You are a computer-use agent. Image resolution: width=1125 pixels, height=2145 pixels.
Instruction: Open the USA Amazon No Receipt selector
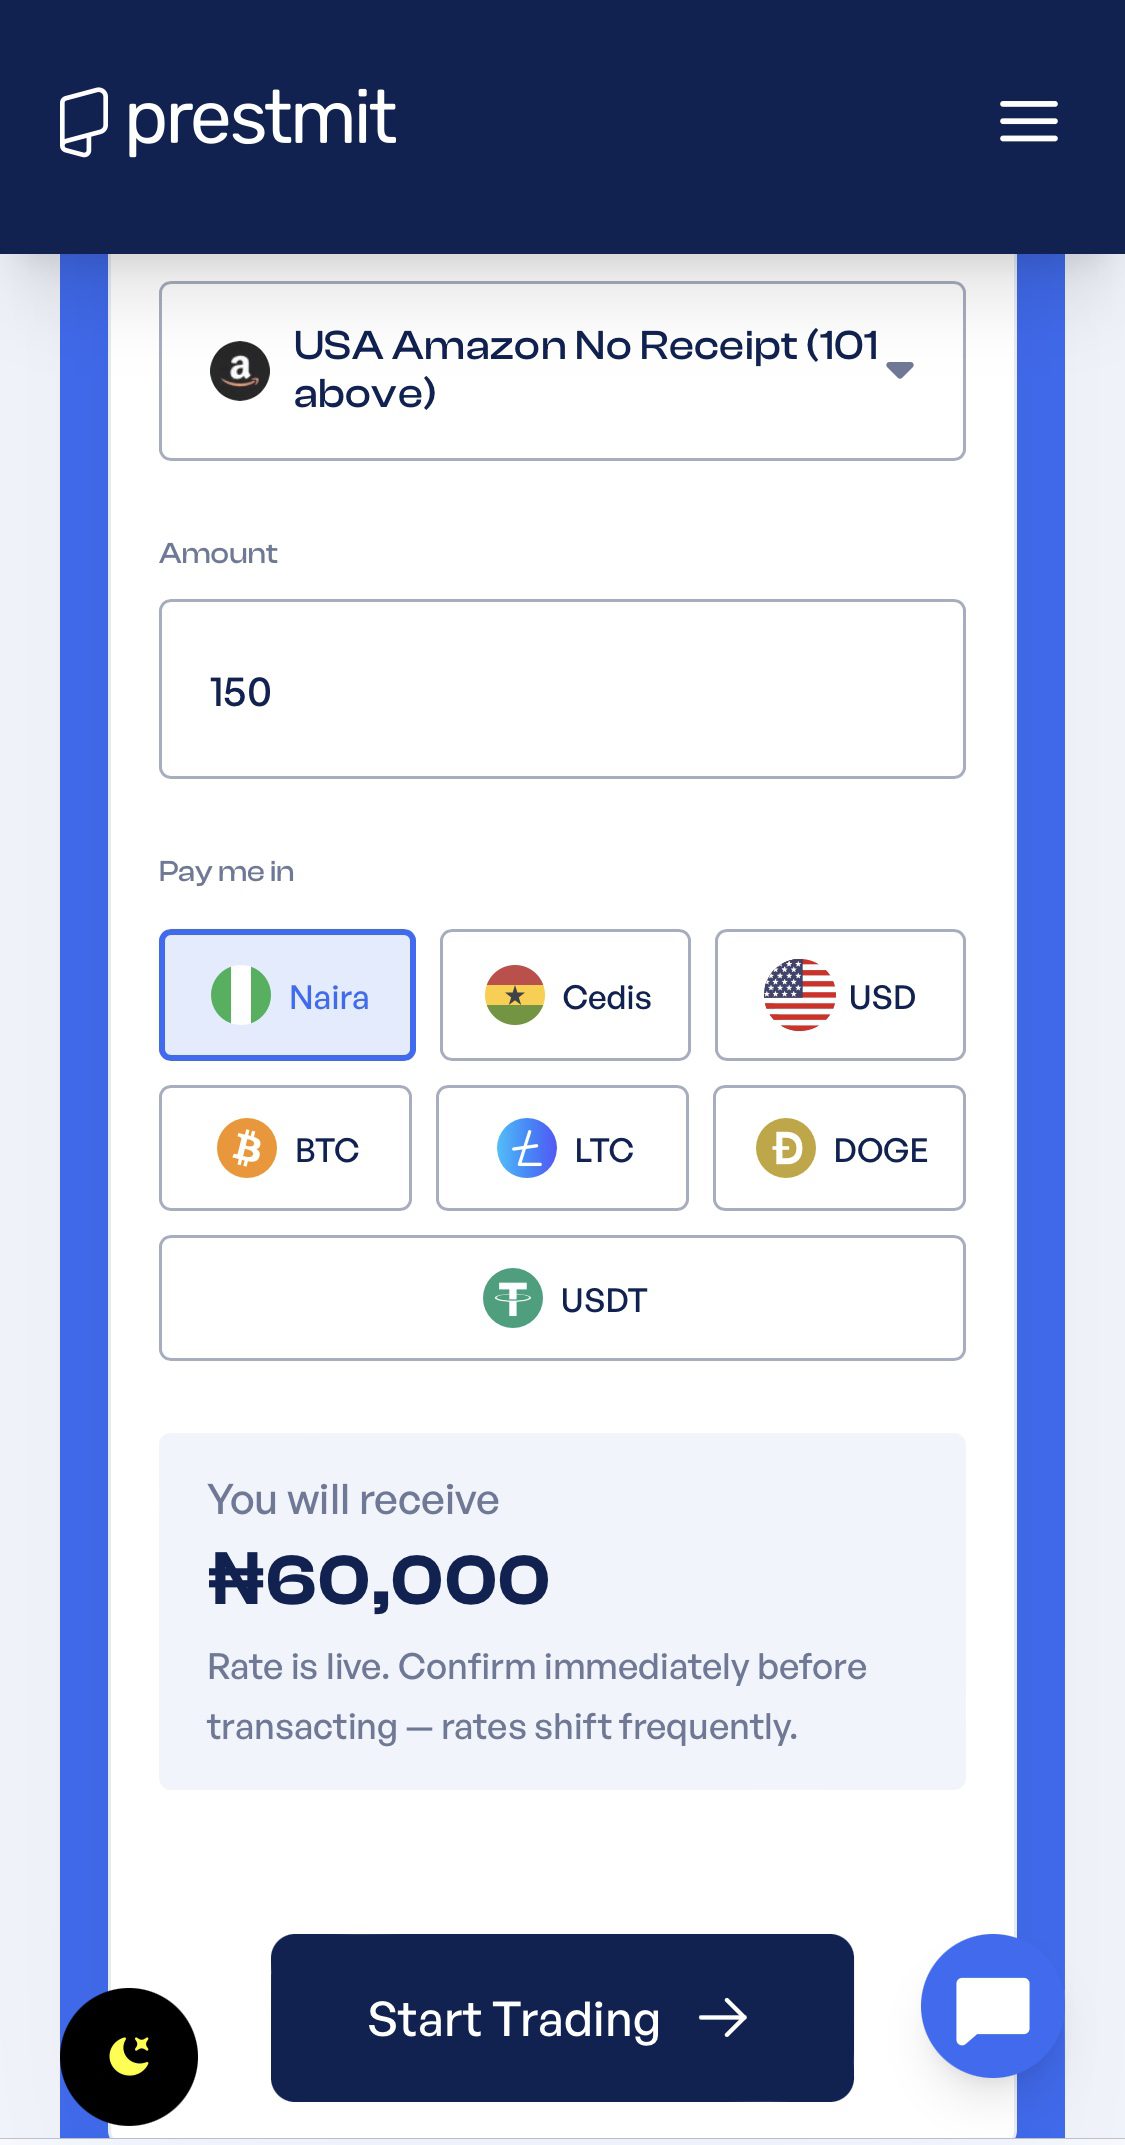[562, 371]
